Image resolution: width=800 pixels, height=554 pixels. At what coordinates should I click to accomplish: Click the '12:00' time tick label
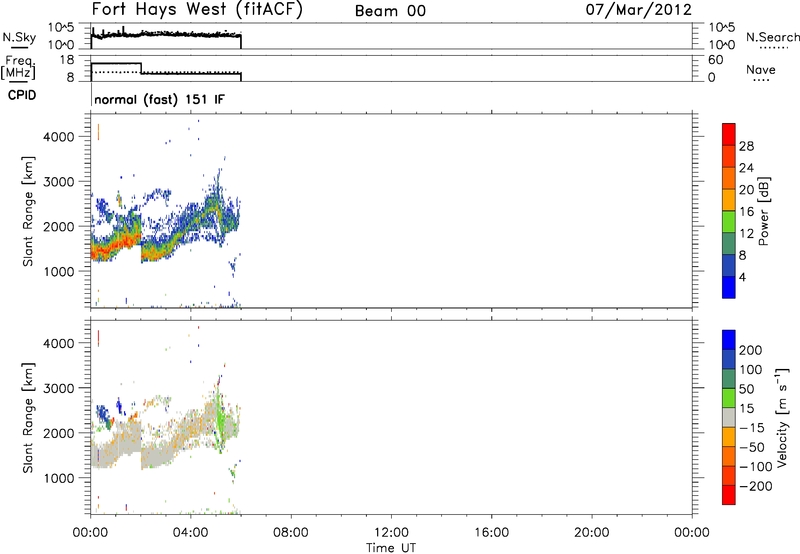click(x=391, y=533)
